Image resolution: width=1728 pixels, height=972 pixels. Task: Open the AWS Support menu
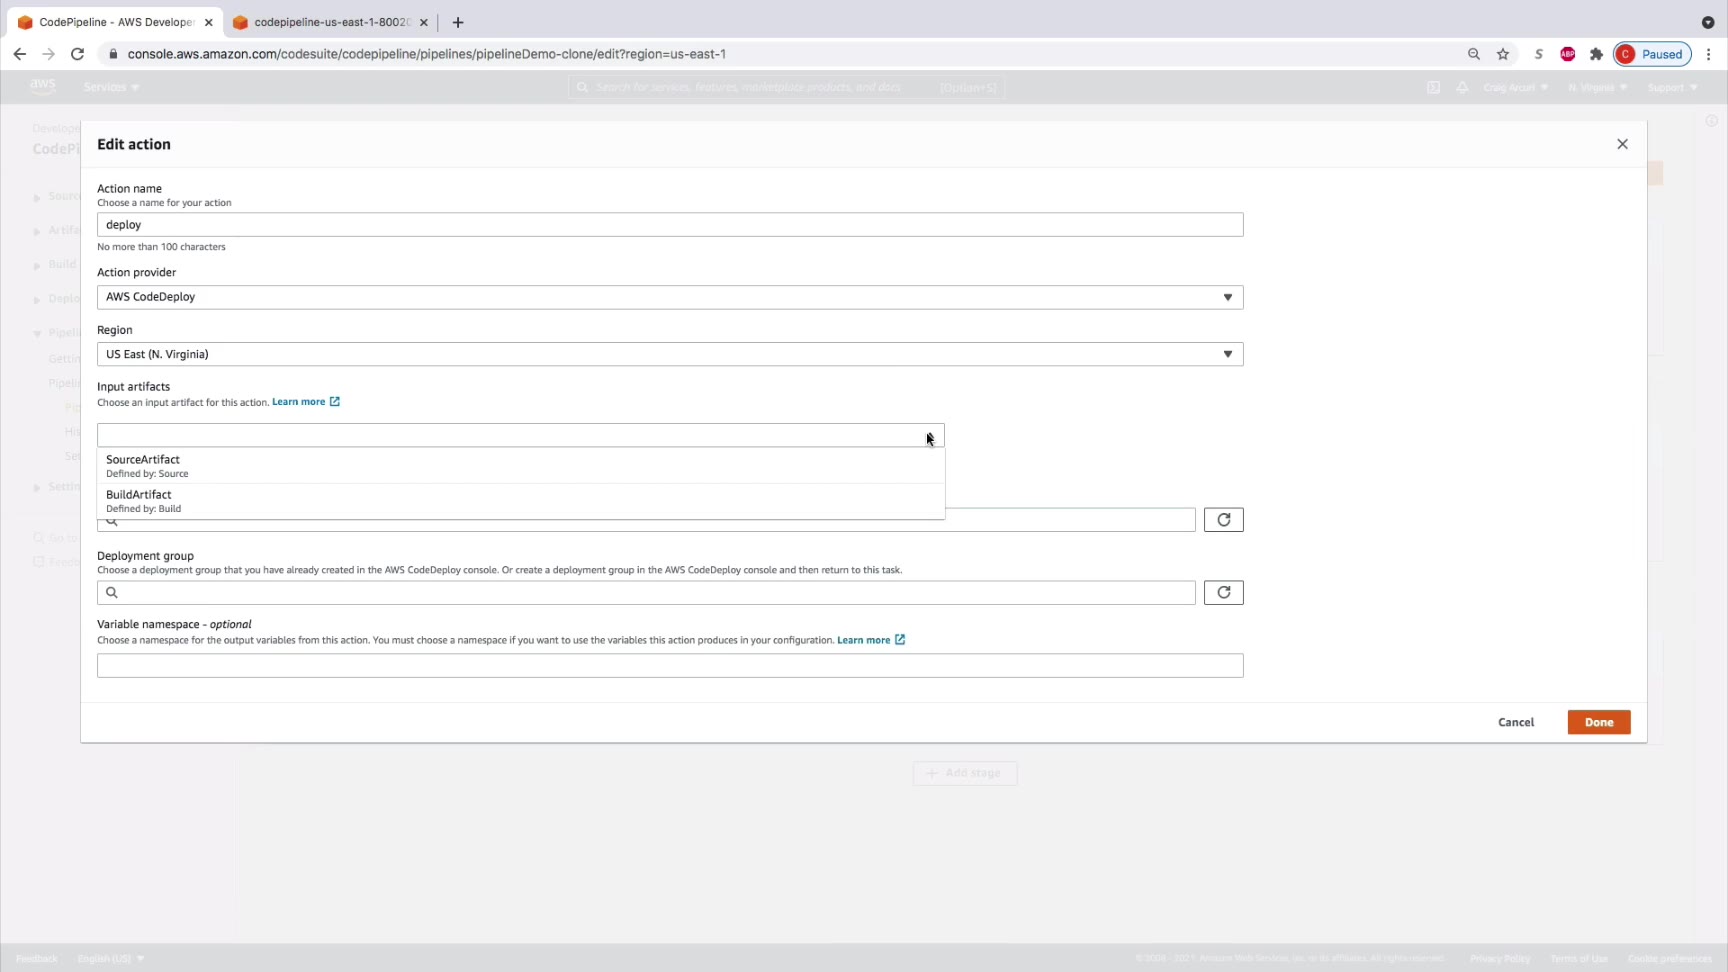pyautogui.click(x=1672, y=87)
